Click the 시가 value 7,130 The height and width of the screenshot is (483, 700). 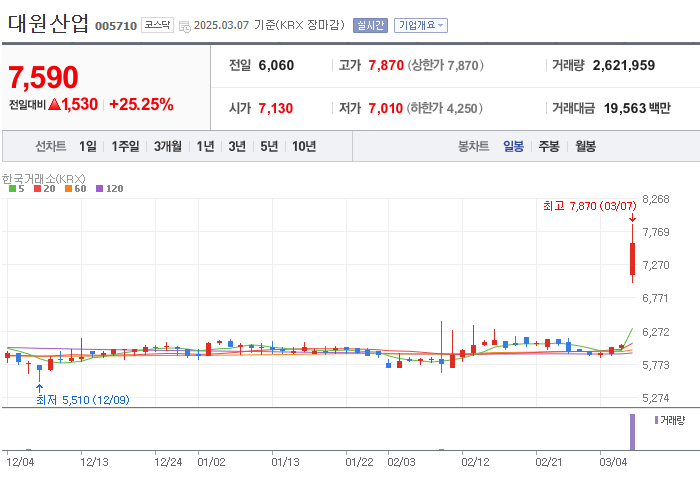point(276,108)
